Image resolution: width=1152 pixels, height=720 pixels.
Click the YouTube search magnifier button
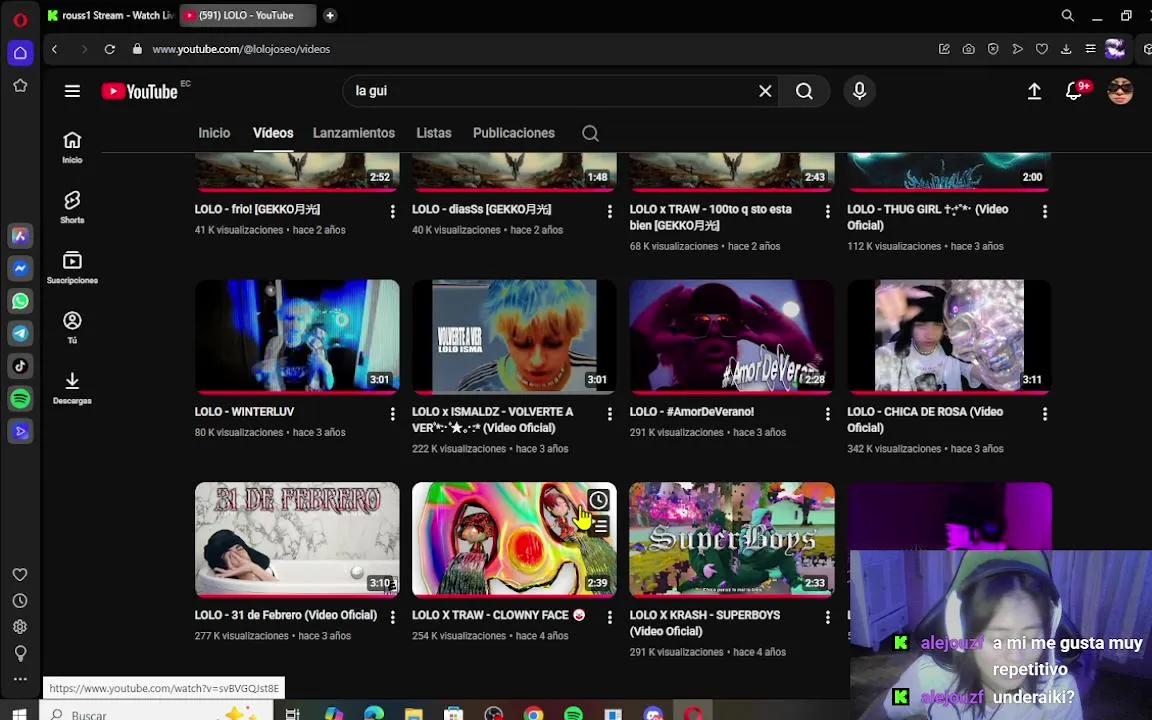coord(804,91)
